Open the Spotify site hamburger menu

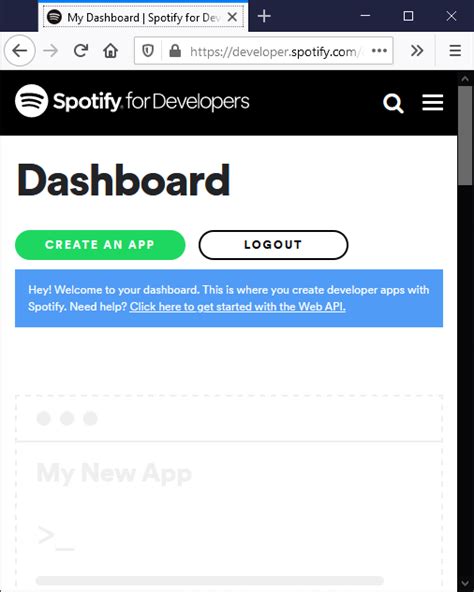[432, 102]
